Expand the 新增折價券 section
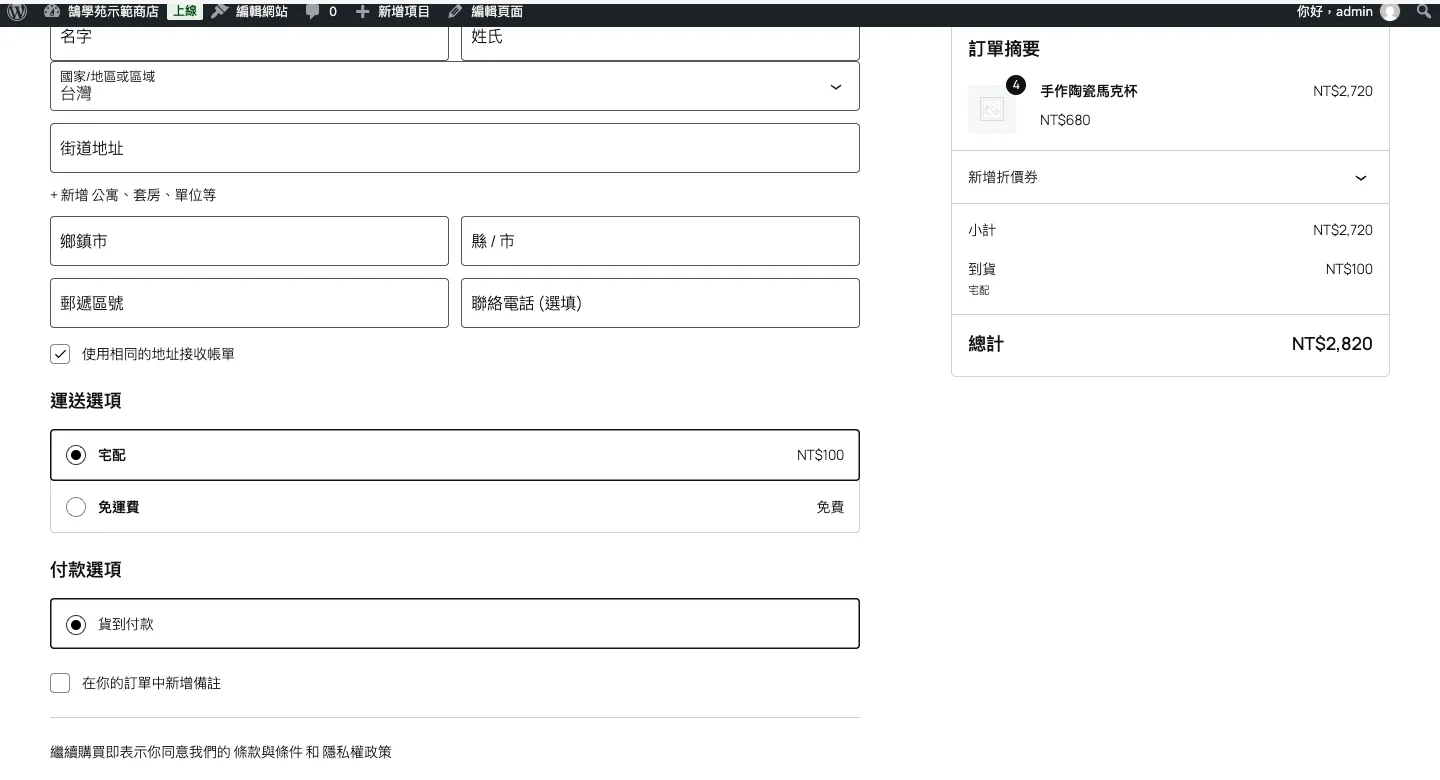The height and width of the screenshot is (780, 1440). [1170, 177]
